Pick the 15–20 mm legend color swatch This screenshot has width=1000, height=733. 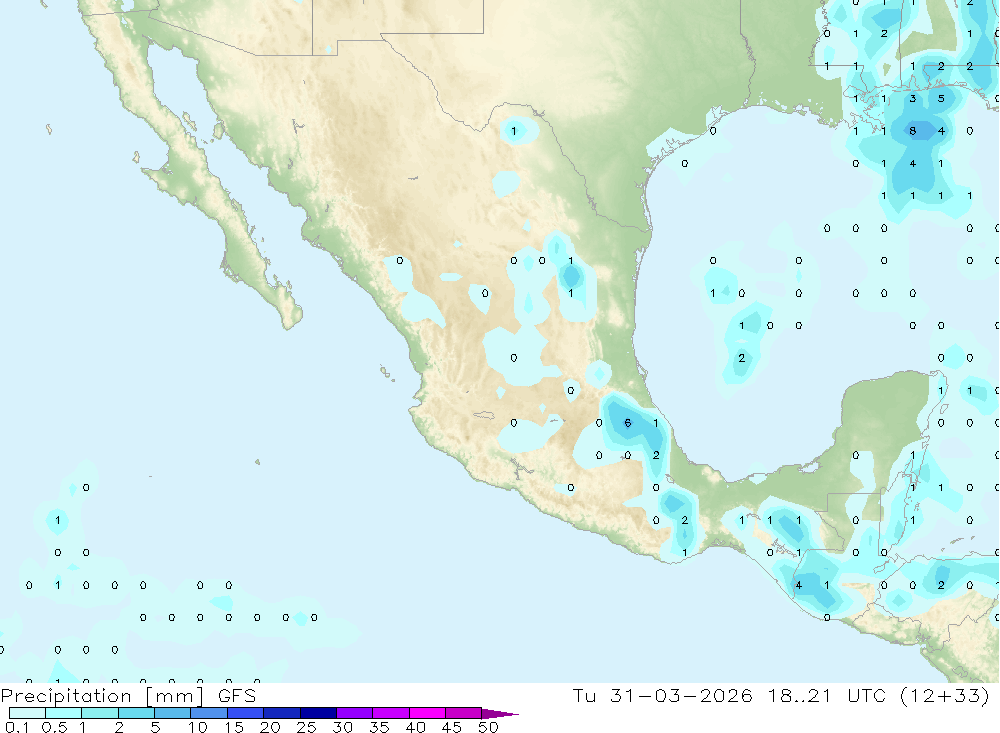pos(246,713)
